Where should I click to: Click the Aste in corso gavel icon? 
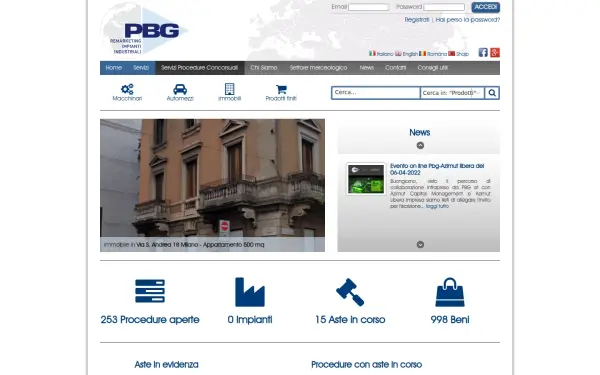(350, 292)
